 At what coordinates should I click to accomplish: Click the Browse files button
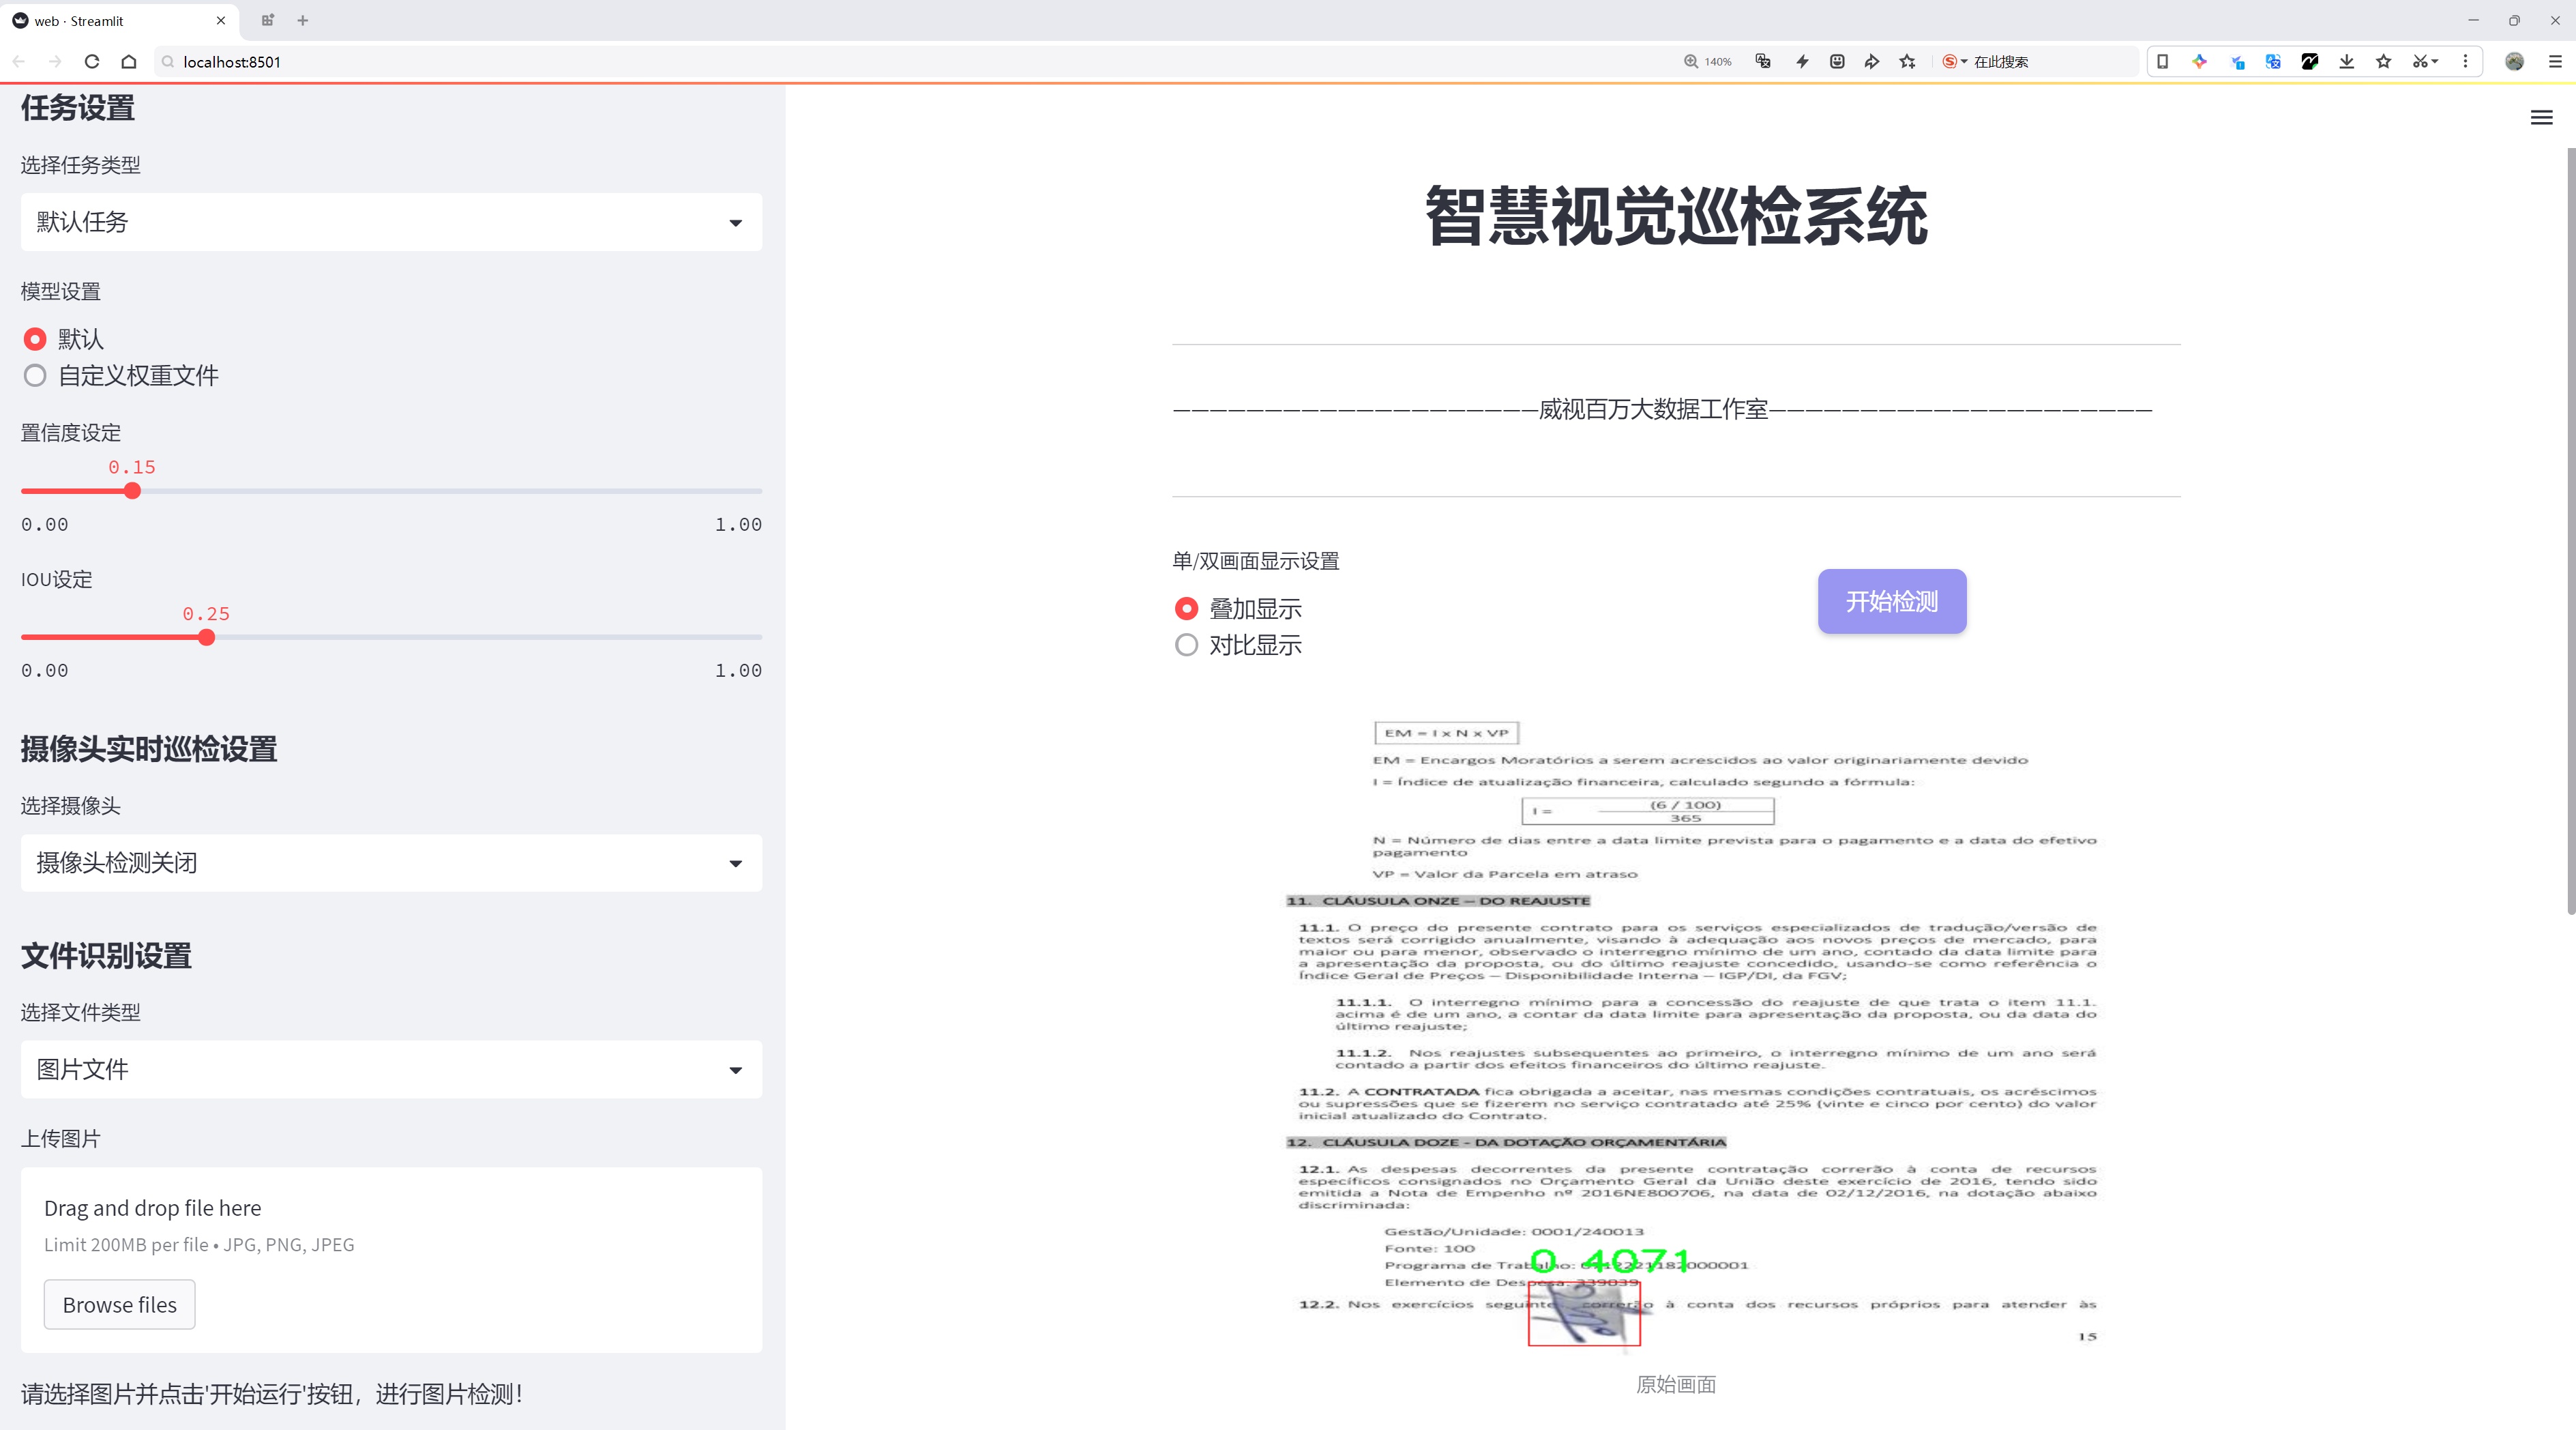[119, 1305]
